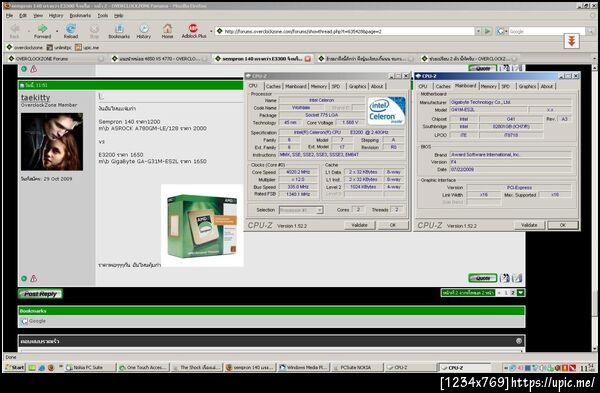The height and width of the screenshot is (393, 600).
Task: Click the Windows Start button
Action: pos(15,367)
